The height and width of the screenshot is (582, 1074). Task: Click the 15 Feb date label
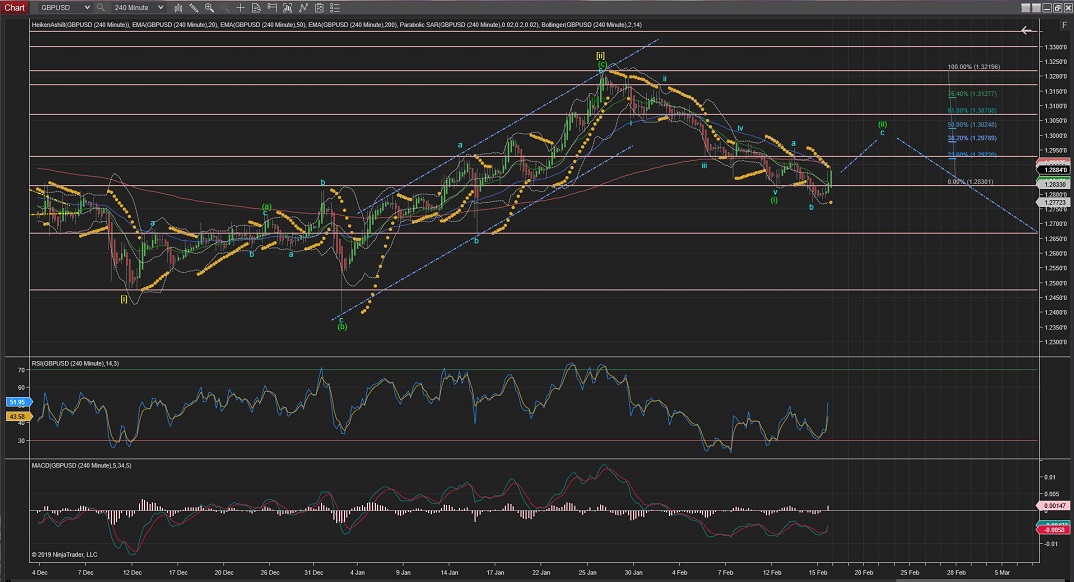(x=818, y=572)
